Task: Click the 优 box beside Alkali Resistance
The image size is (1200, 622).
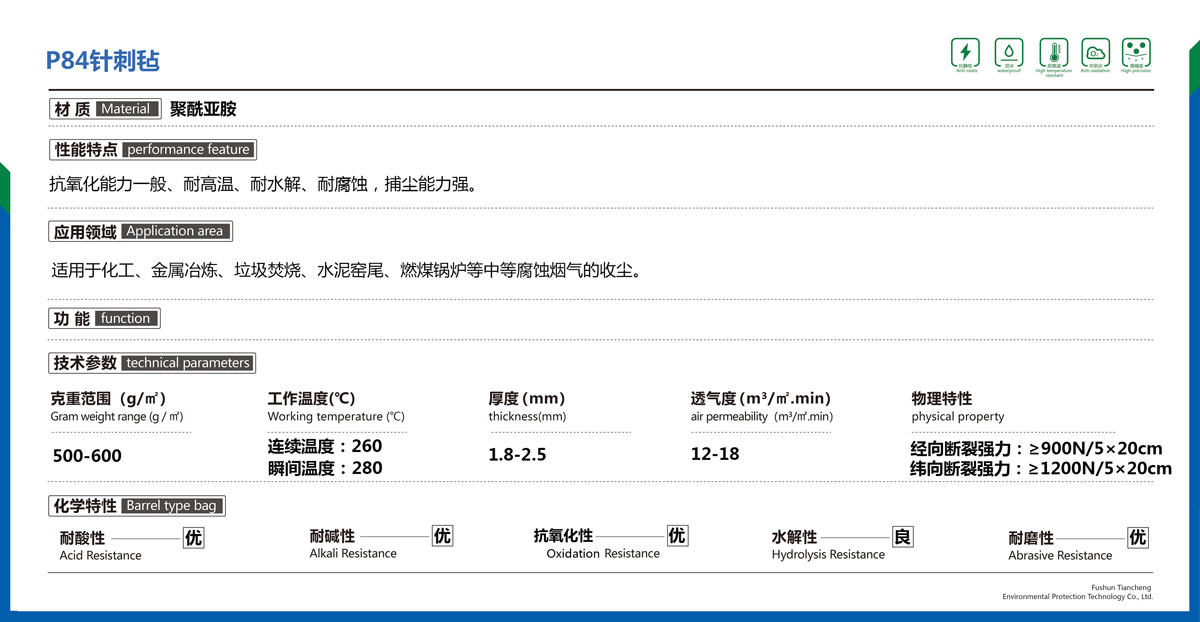Action: [x=442, y=536]
